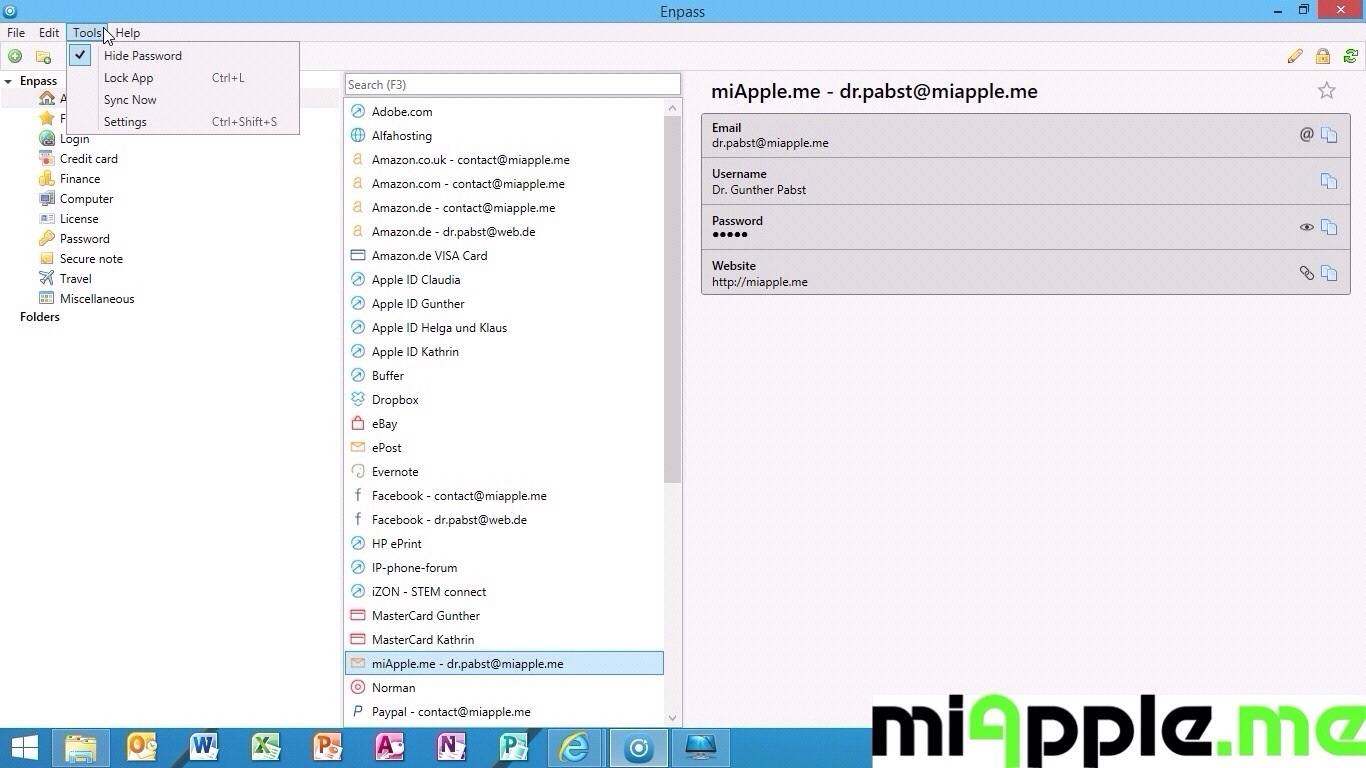Click the padlock lock icon
Screen dimensions: 1366x768
click(x=1323, y=57)
